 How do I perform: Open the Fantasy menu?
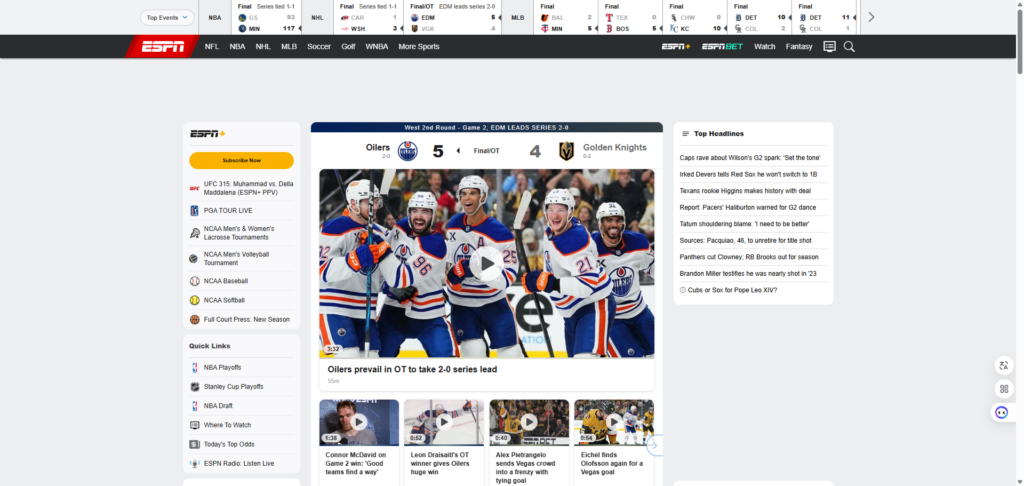pos(799,46)
